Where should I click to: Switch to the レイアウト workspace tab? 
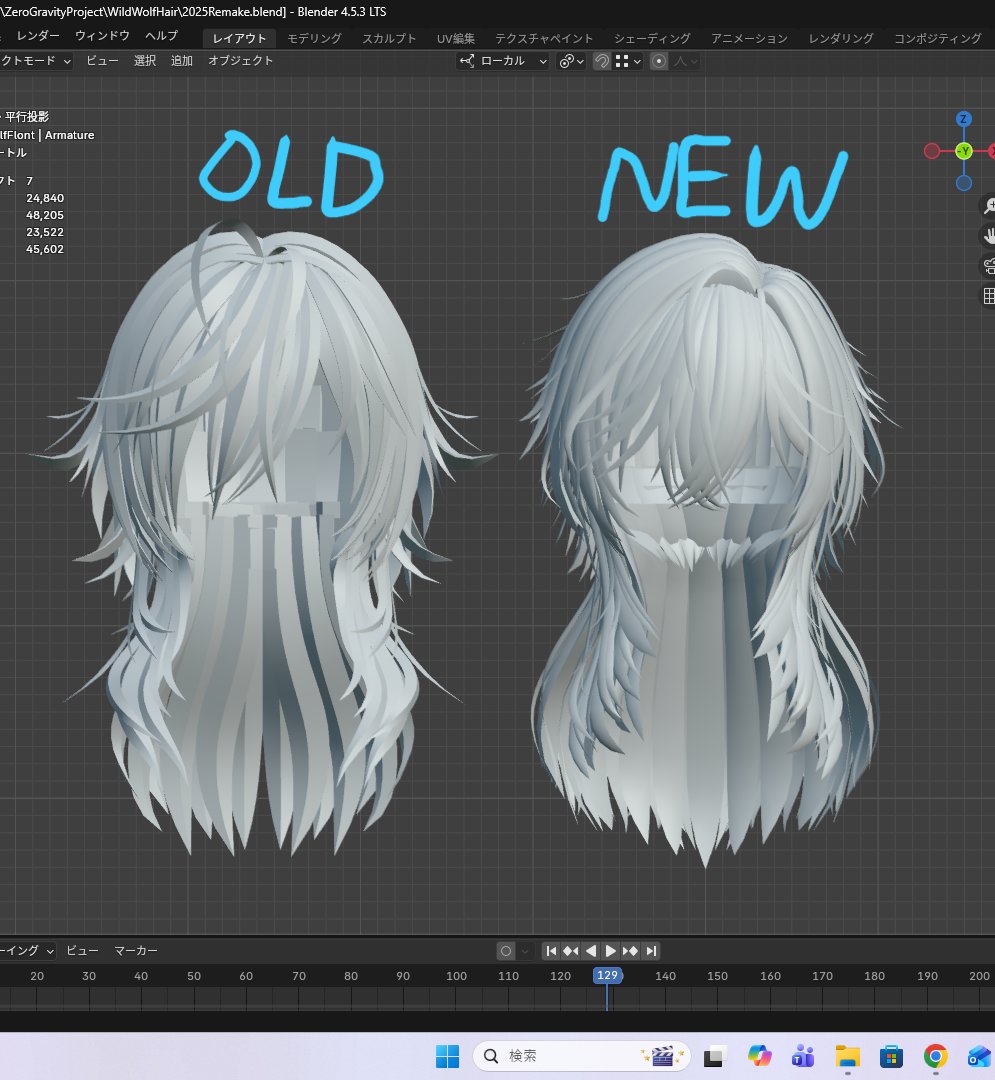coord(239,39)
